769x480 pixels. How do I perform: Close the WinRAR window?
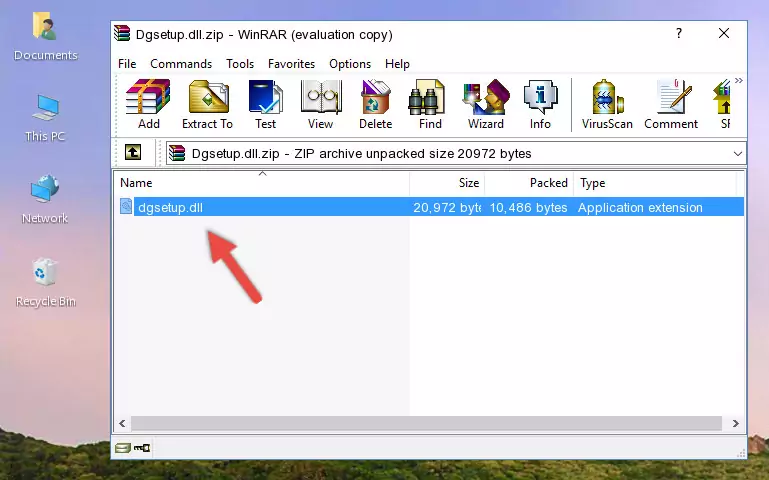(724, 33)
